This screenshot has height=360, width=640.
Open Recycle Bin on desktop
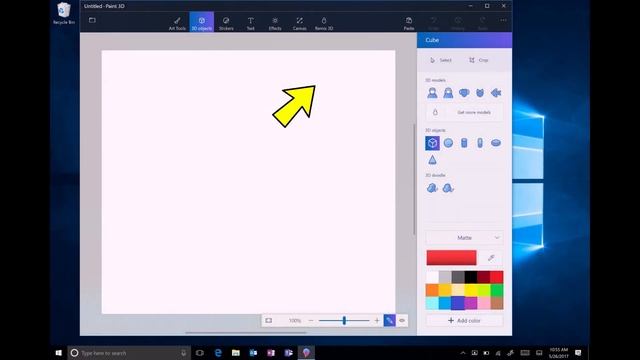point(64,13)
